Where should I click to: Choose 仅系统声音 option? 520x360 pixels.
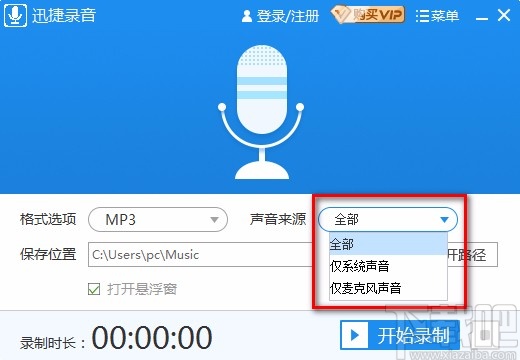[388, 266]
